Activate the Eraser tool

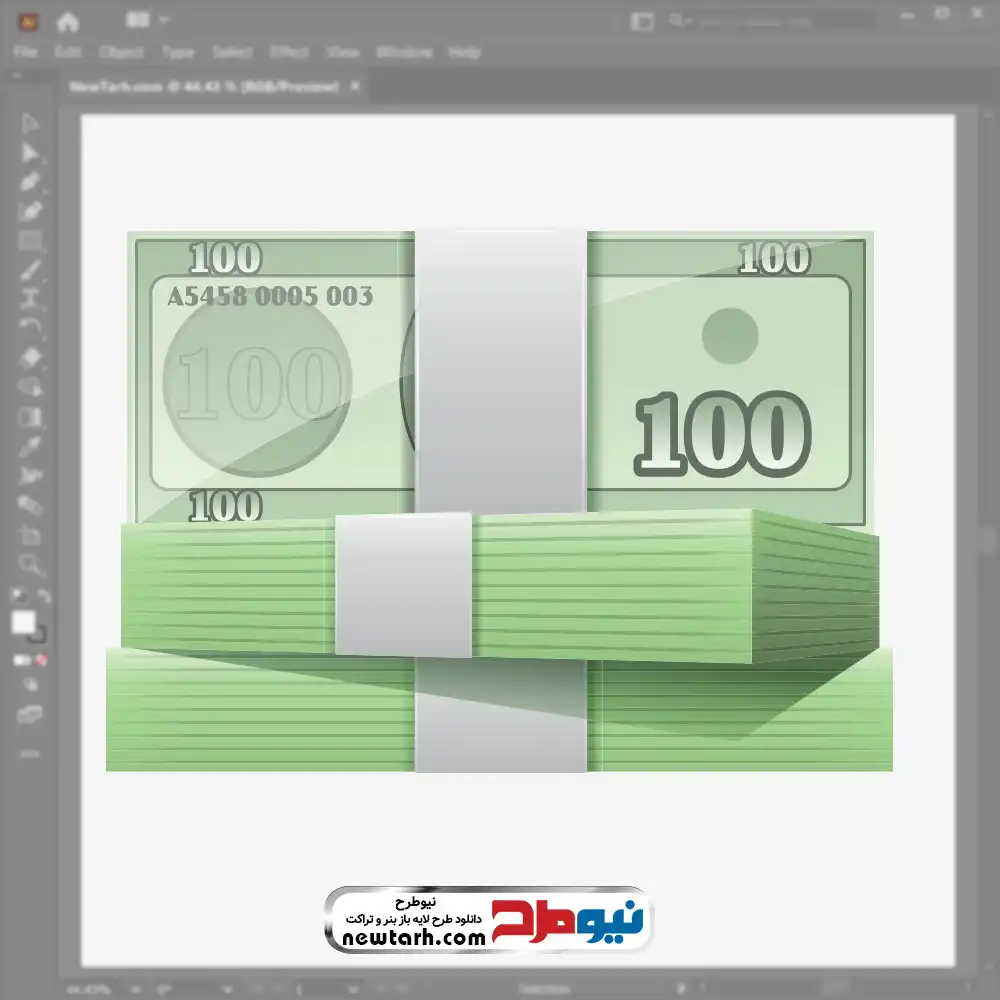click(30, 357)
